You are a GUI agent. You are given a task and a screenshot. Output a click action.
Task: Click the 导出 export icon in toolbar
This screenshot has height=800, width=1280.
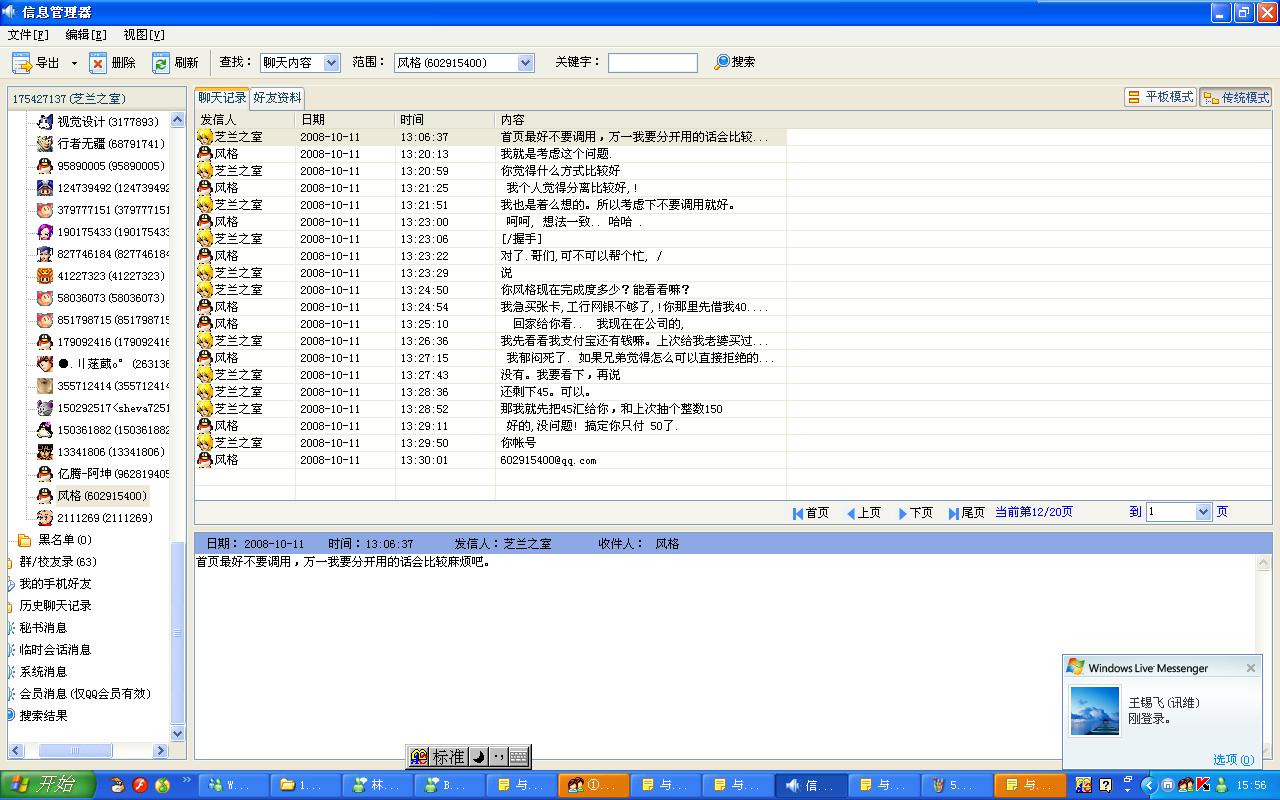tap(22, 63)
